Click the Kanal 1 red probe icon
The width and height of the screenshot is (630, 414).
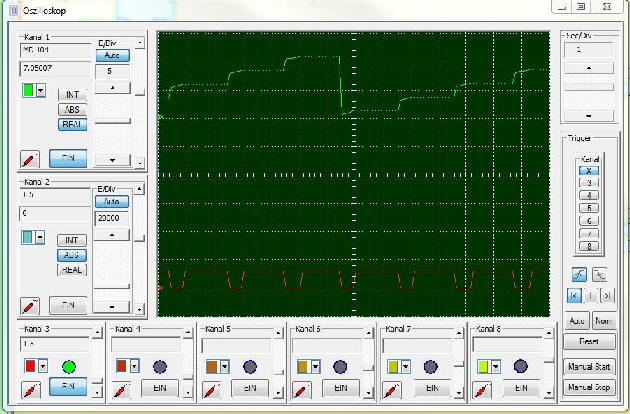[x=30, y=159]
